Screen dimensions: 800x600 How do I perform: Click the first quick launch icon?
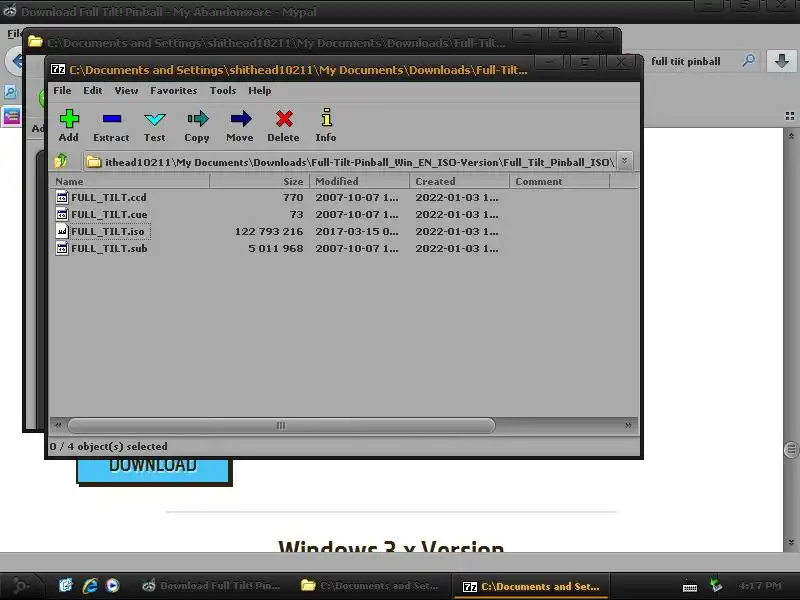[66, 586]
